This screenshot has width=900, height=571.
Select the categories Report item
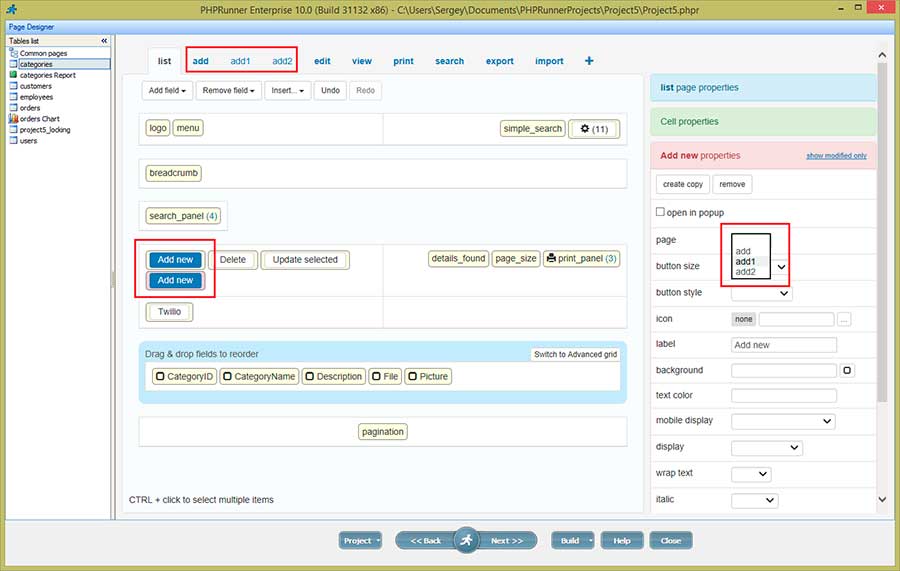click(x=47, y=75)
